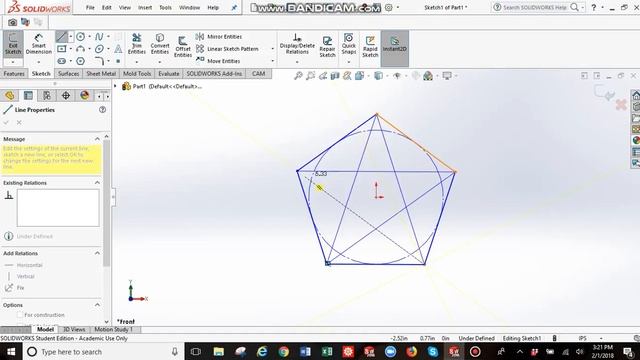Select the Sketch Fillet tool
640x360 pixels.
pyautogui.click(x=99, y=61)
